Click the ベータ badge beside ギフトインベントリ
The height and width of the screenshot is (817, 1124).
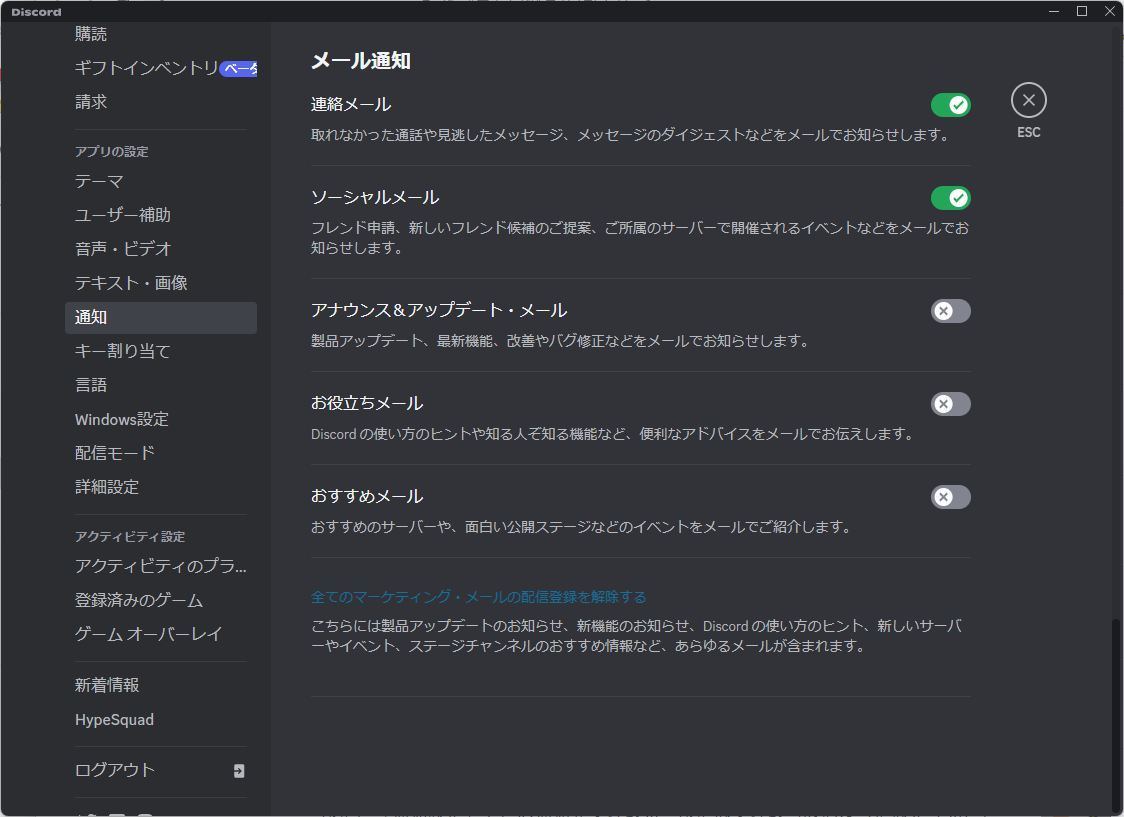[x=239, y=69]
